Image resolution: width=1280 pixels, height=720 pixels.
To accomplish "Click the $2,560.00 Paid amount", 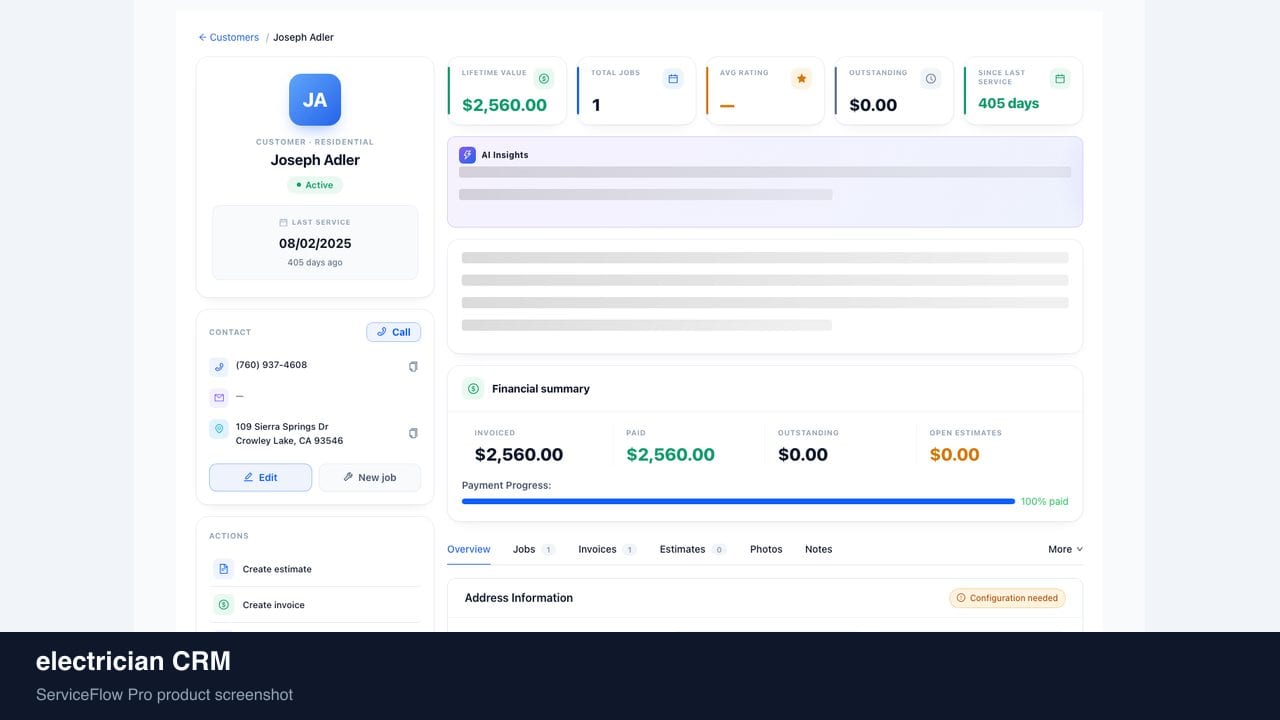I will tap(670, 454).
